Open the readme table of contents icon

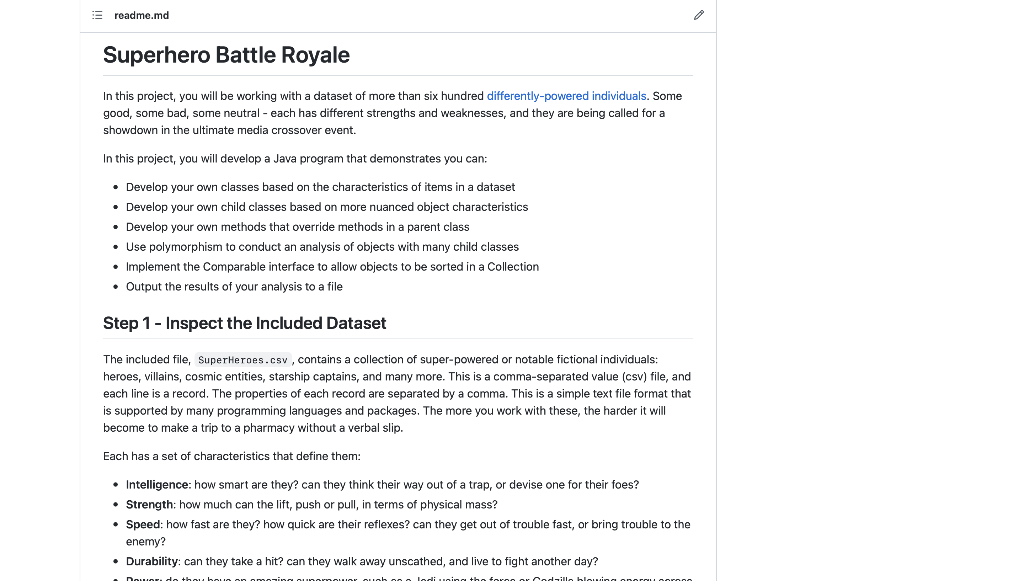point(97,15)
